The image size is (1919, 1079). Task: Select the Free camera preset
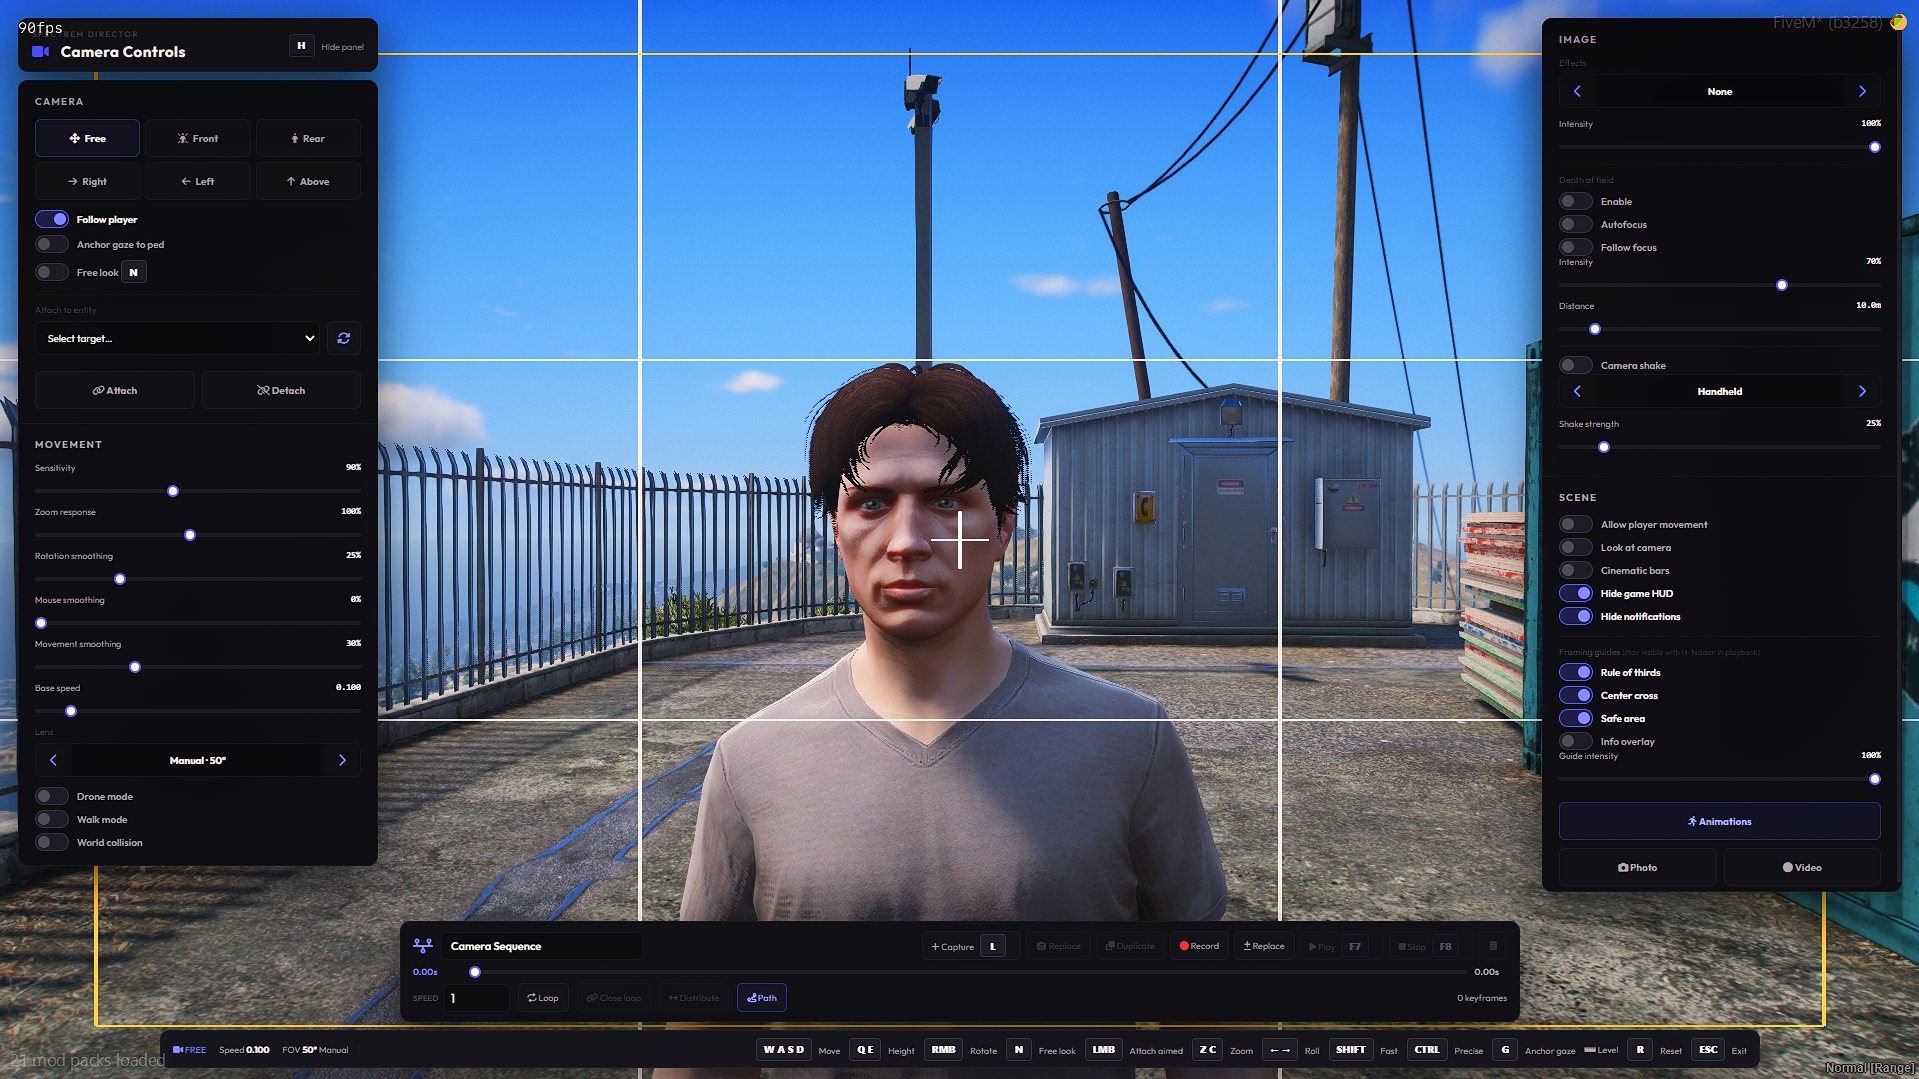click(x=87, y=138)
